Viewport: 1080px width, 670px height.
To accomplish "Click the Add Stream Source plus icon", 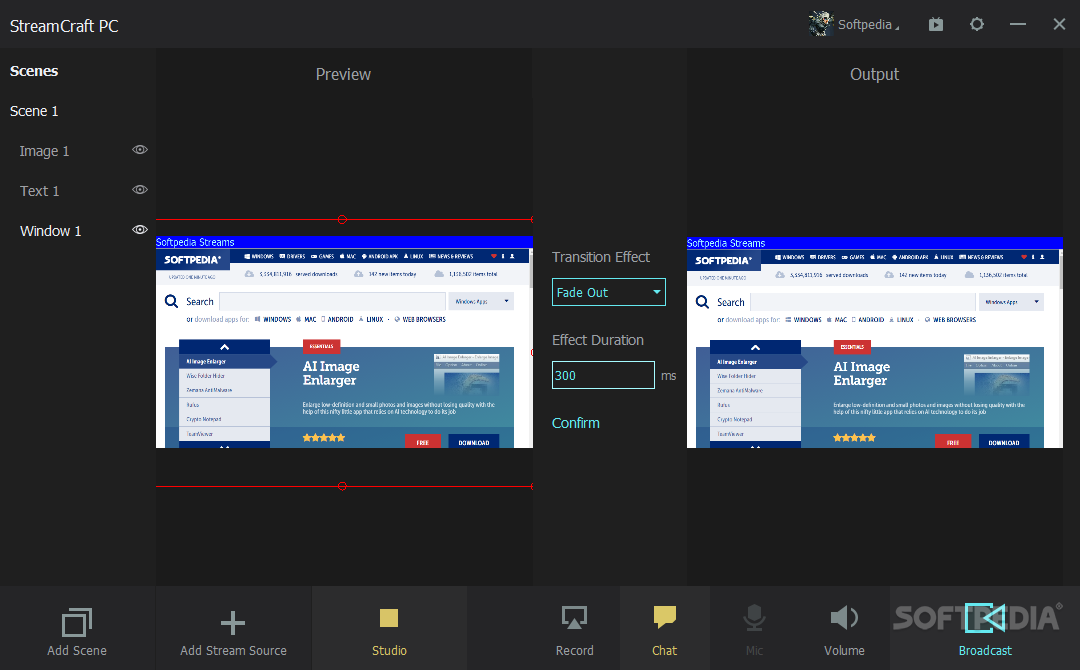I will tap(233, 622).
